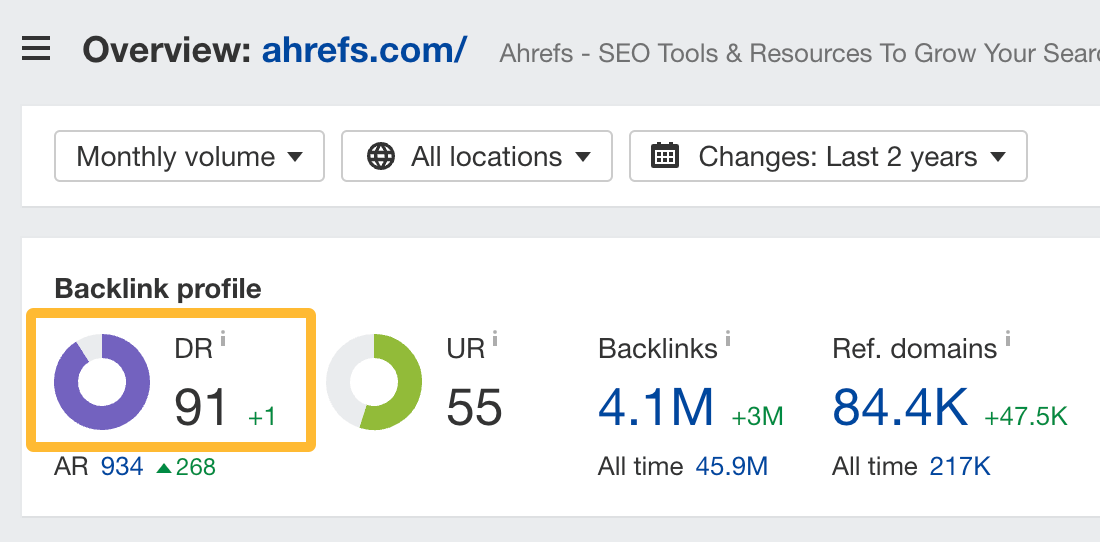Click the Backlinks info icon
Screen dimensions: 1100x542
[x=727, y=340]
